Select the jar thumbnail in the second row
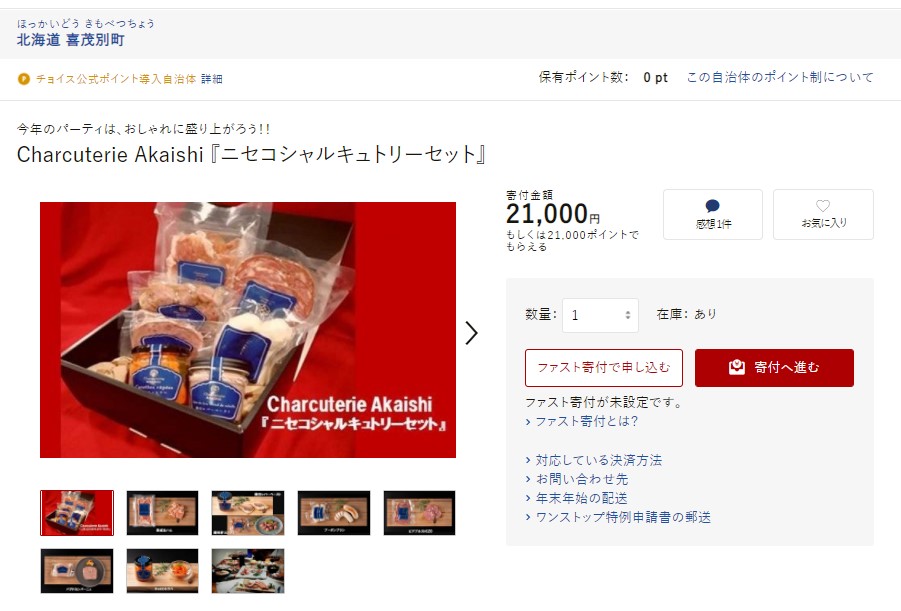This screenshot has width=901, height=611. point(163,571)
